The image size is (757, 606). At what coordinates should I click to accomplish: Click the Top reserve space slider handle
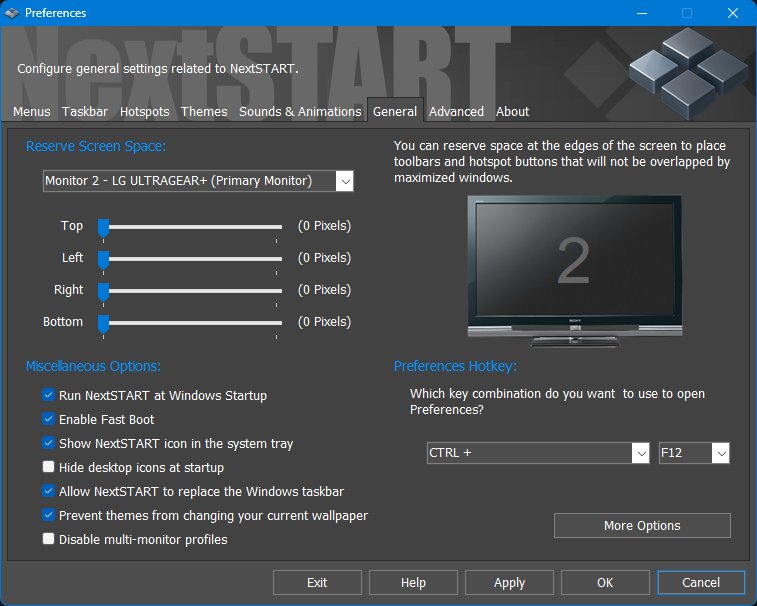pos(103,227)
